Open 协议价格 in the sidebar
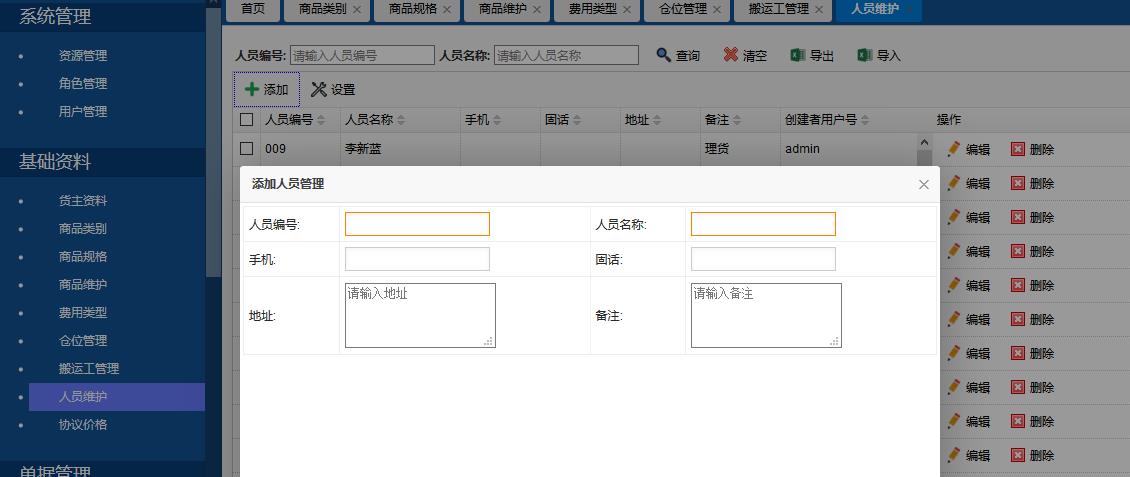 pyautogui.click(x=83, y=424)
